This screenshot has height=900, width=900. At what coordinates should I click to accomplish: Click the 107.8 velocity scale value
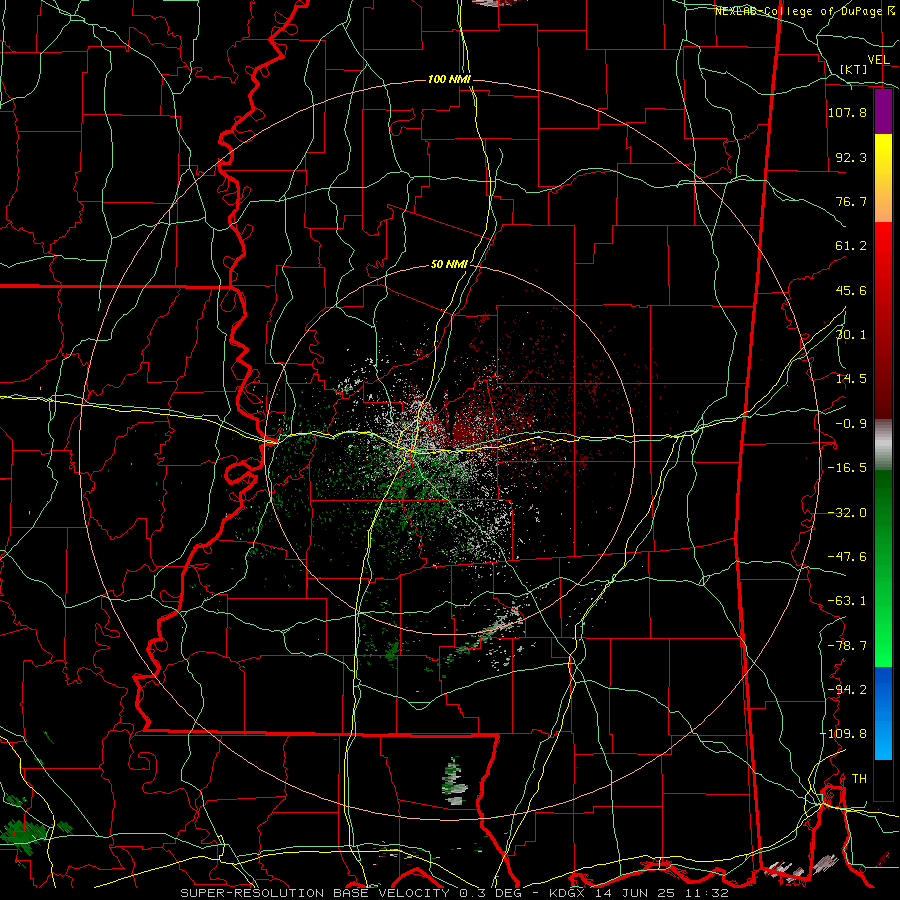847,112
